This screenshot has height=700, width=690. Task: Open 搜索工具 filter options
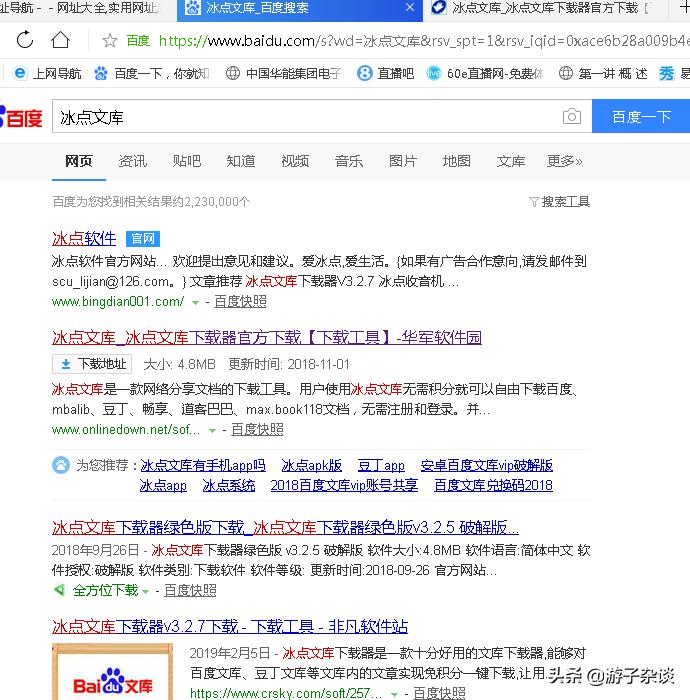click(x=560, y=202)
